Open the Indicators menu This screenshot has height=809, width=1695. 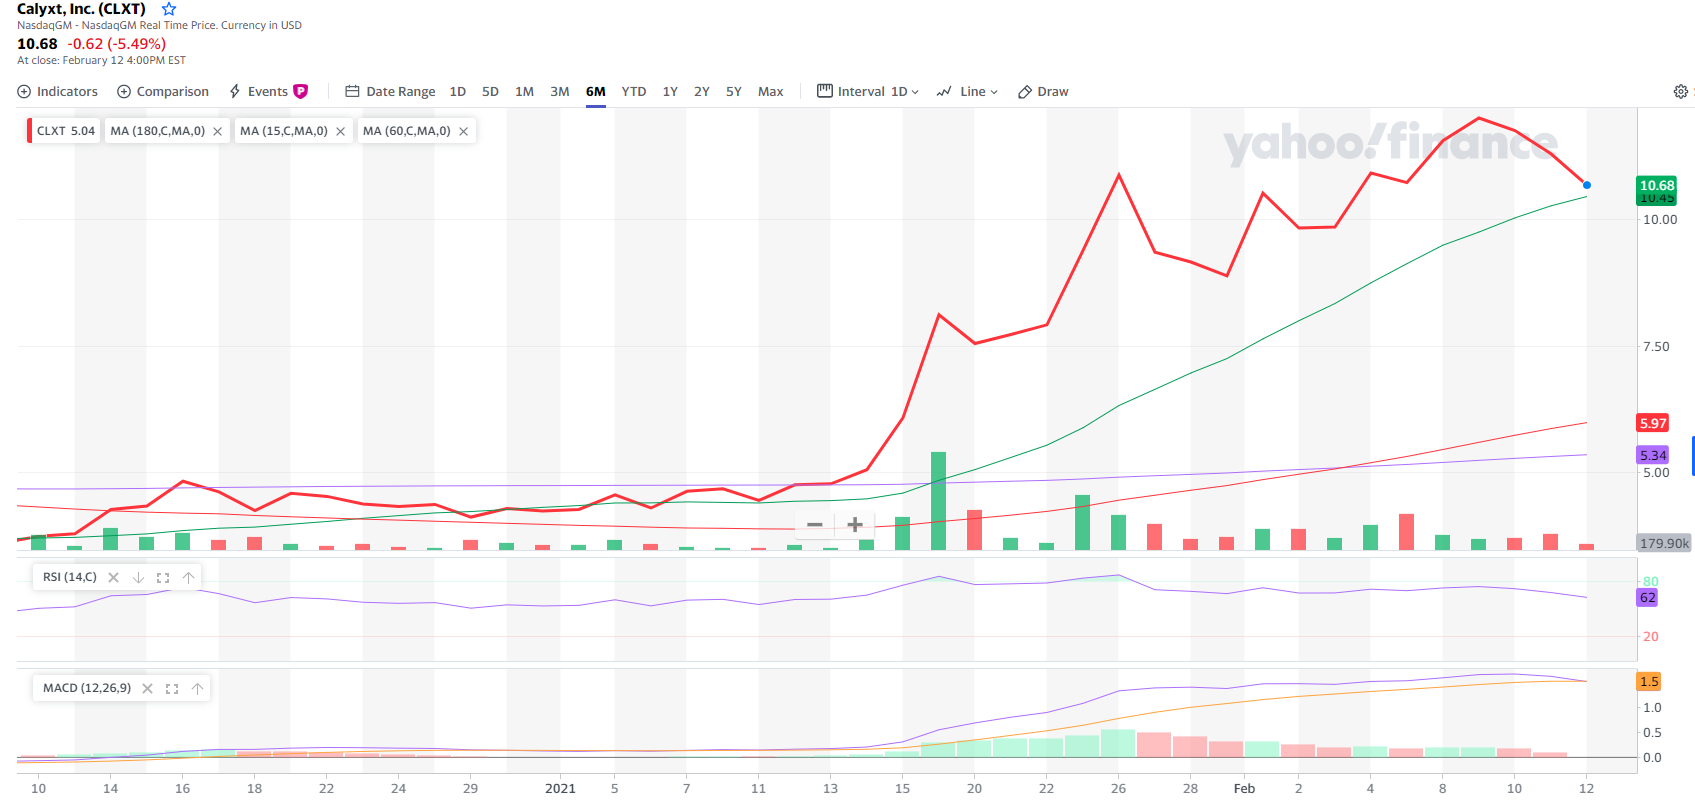point(58,91)
